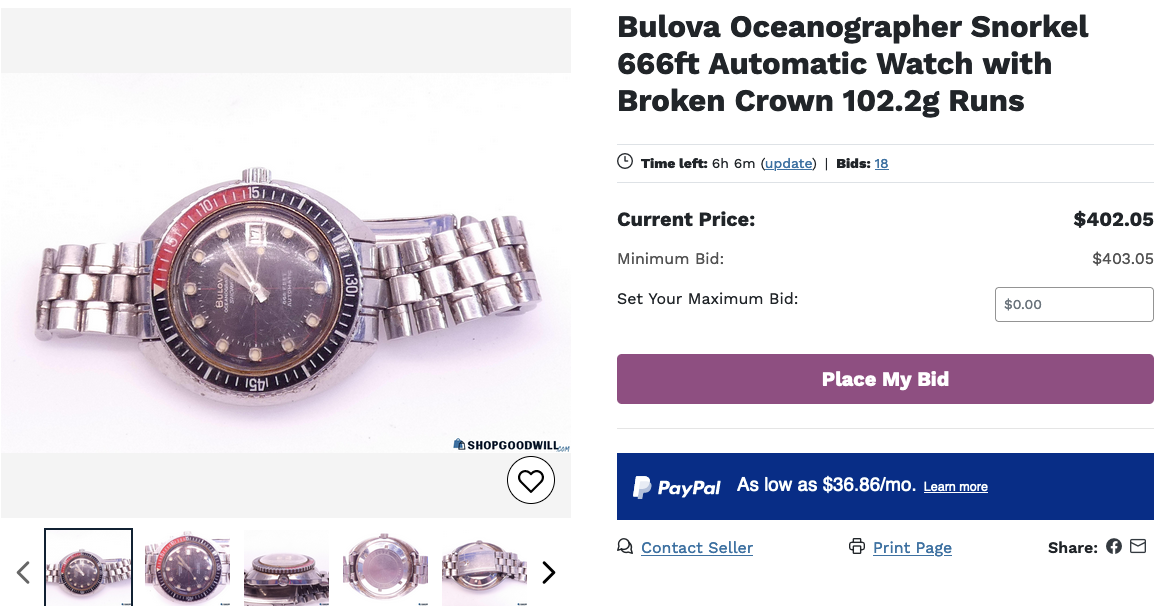Select the second dial close-up thumbnail
Image resolution: width=1168 pixels, height=606 pixels.
click(187, 567)
